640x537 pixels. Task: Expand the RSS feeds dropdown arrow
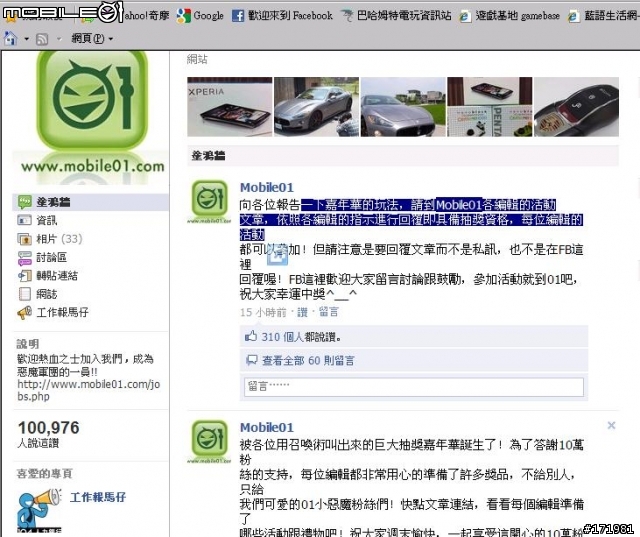pyautogui.click(x=59, y=39)
